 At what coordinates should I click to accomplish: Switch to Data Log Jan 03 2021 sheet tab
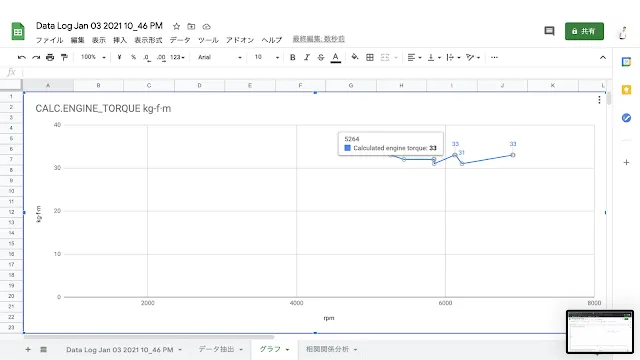[120, 350]
